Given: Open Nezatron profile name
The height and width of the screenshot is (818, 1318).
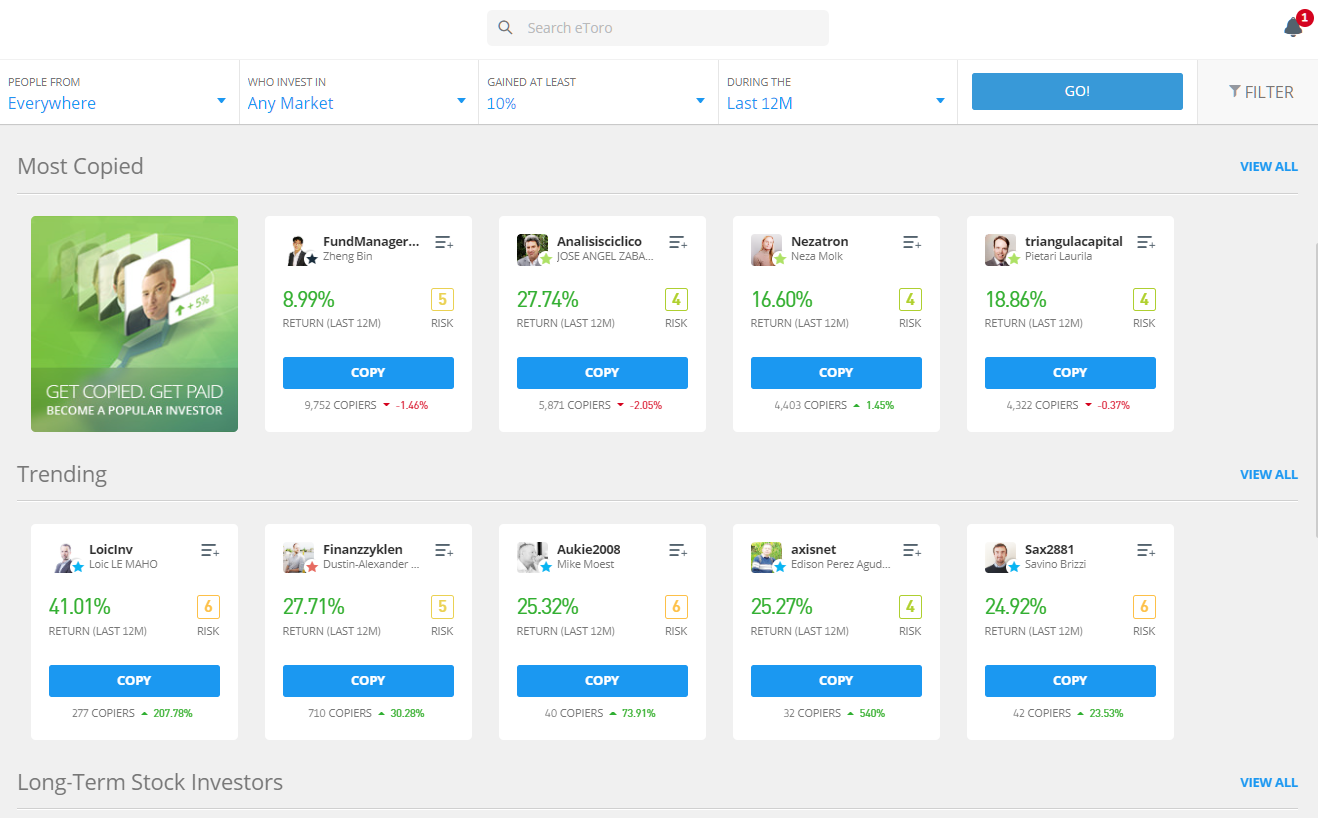Looking at the screenshot, I should pyautogui.click(x=819, y=242).
